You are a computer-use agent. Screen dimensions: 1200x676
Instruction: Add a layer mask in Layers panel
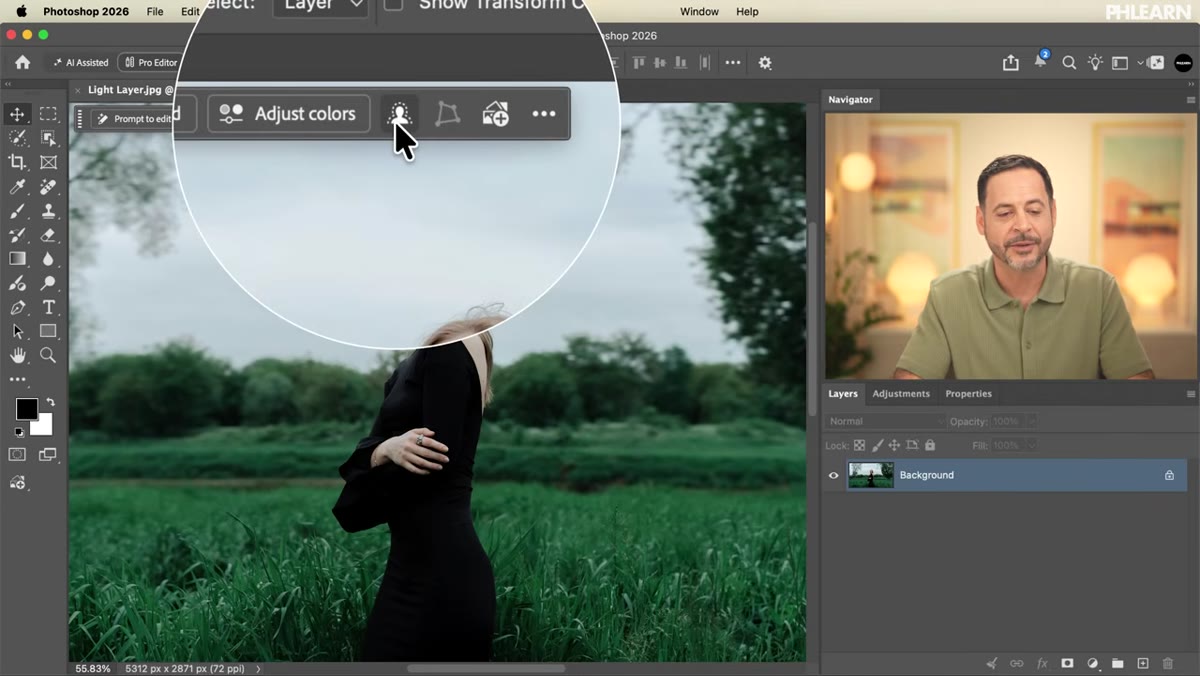click(1067, 663)
